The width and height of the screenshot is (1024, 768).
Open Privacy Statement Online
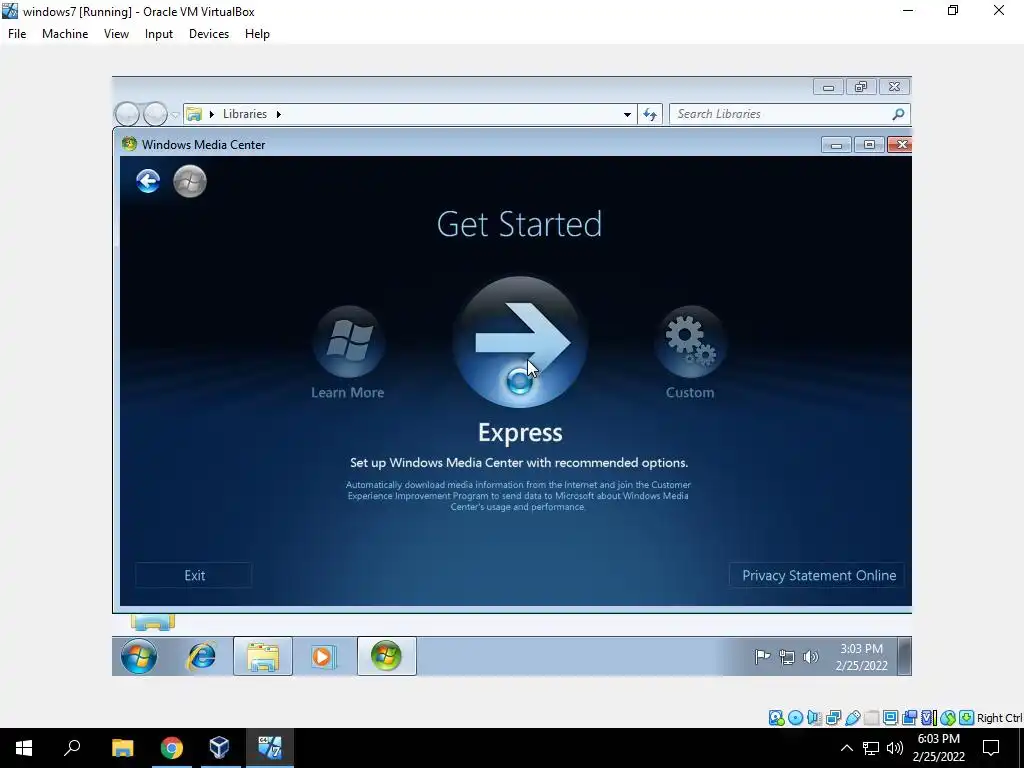tap(818, 575)
